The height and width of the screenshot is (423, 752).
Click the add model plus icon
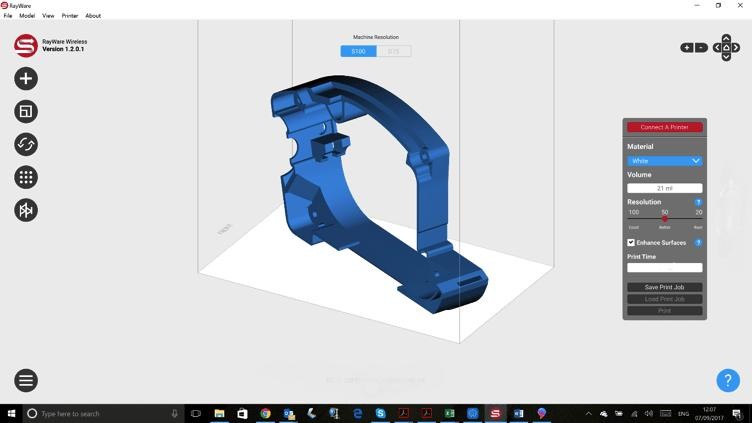26,79
